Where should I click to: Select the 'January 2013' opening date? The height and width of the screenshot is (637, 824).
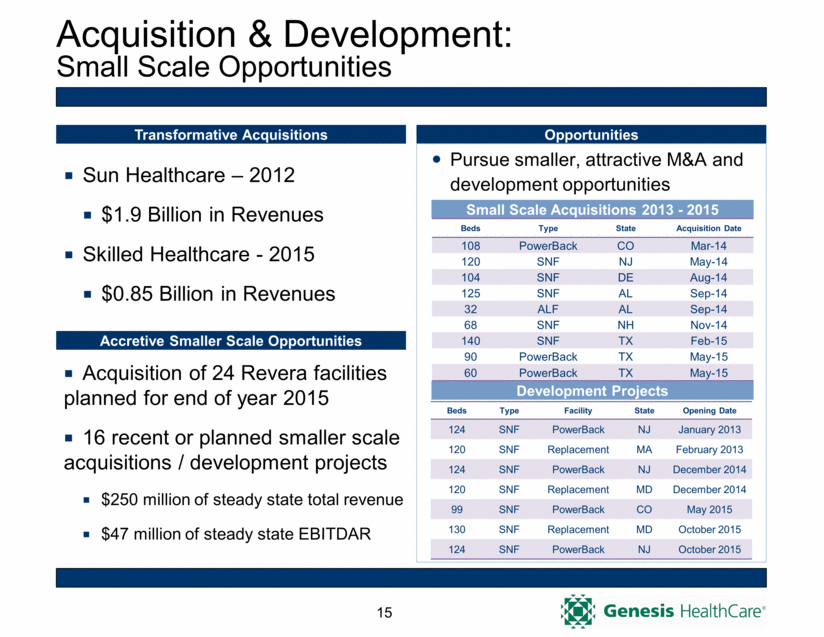709,429
